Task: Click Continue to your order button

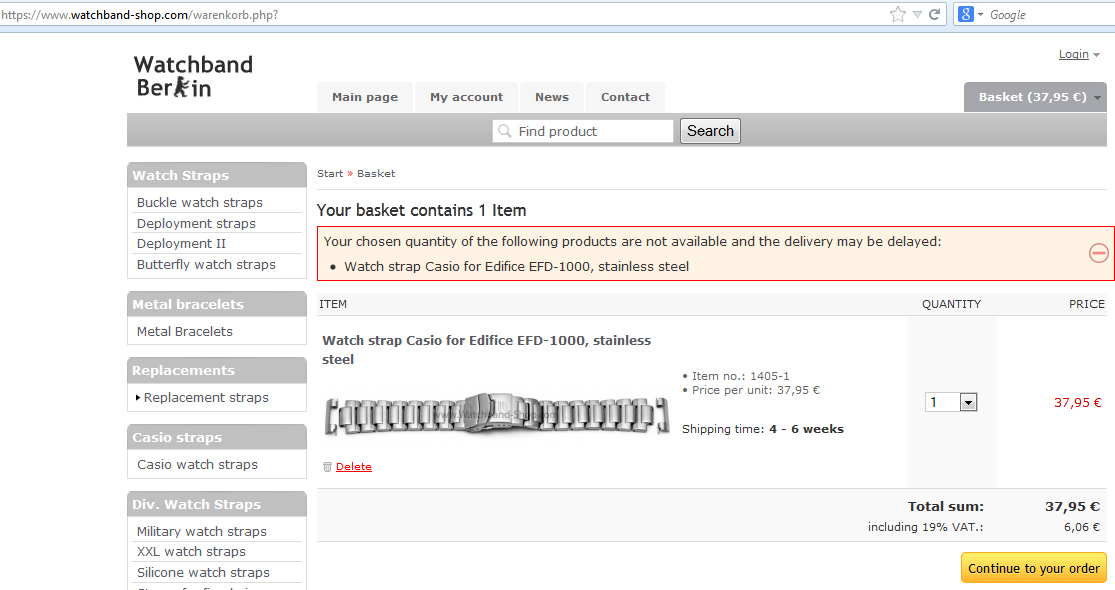Action: pyautogui.click(x=1033, y=568)
